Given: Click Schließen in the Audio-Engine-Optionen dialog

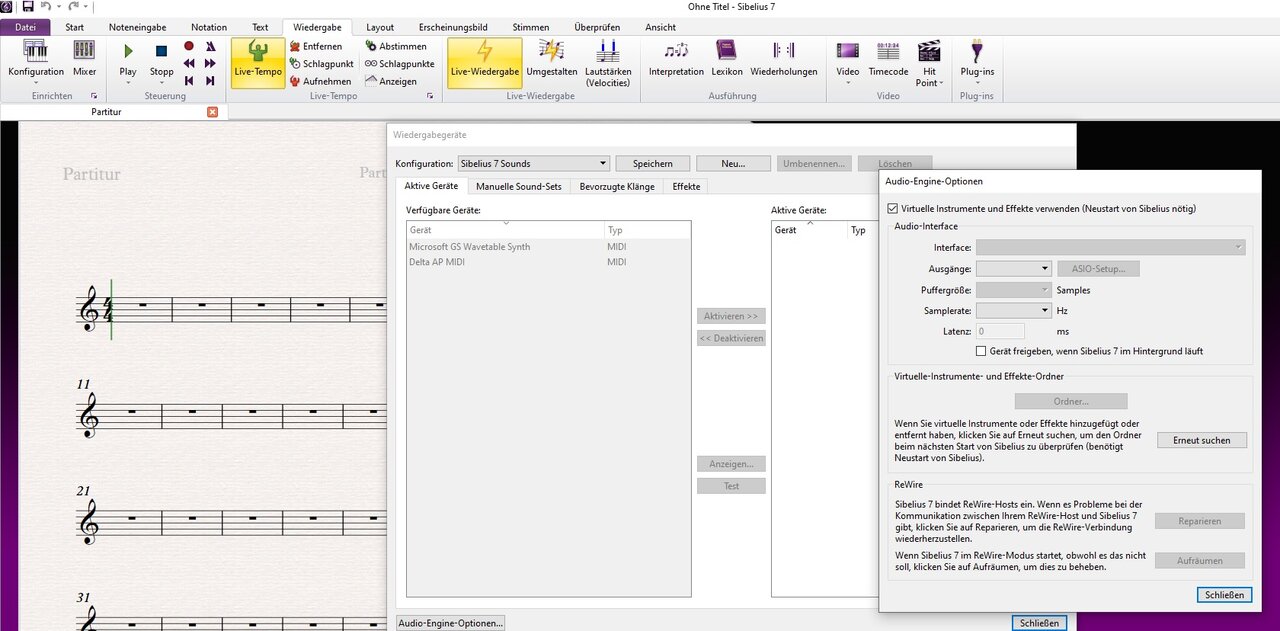Looking at the screenshot, I should pos(1224,595).
